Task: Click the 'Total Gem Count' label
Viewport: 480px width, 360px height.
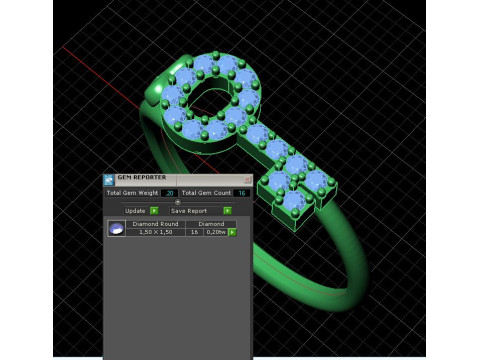Action: pyautogui.click(x=206, y=193)
